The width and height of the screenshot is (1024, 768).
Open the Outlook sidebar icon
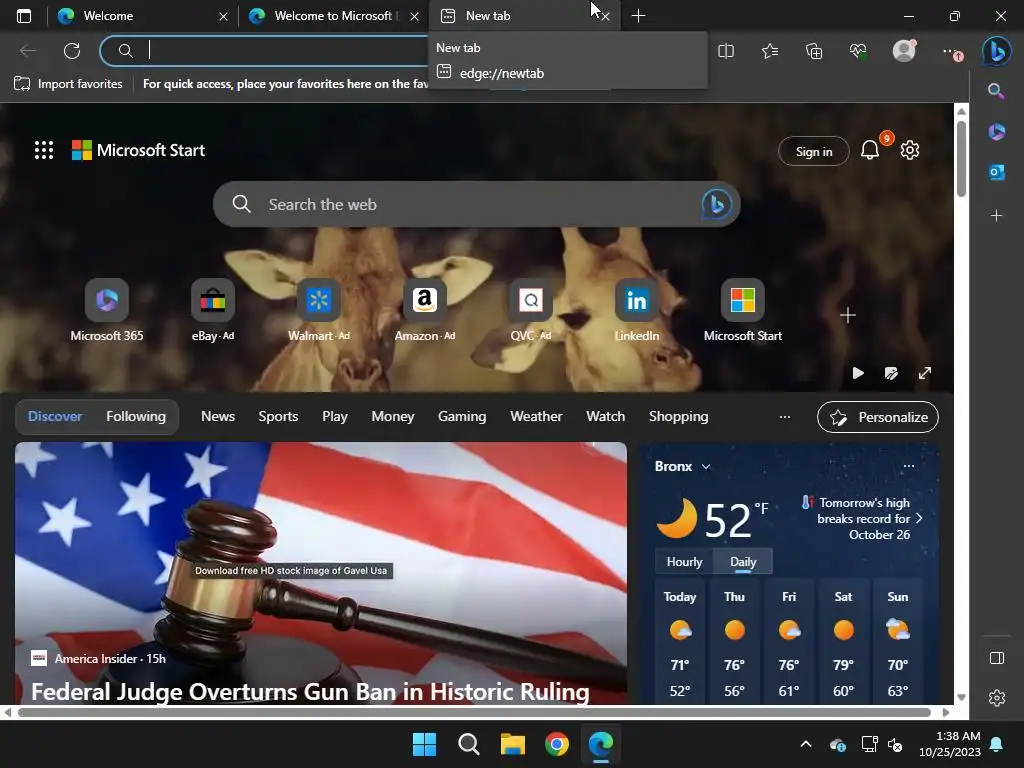pyautogui.click(x=996, y=172)
